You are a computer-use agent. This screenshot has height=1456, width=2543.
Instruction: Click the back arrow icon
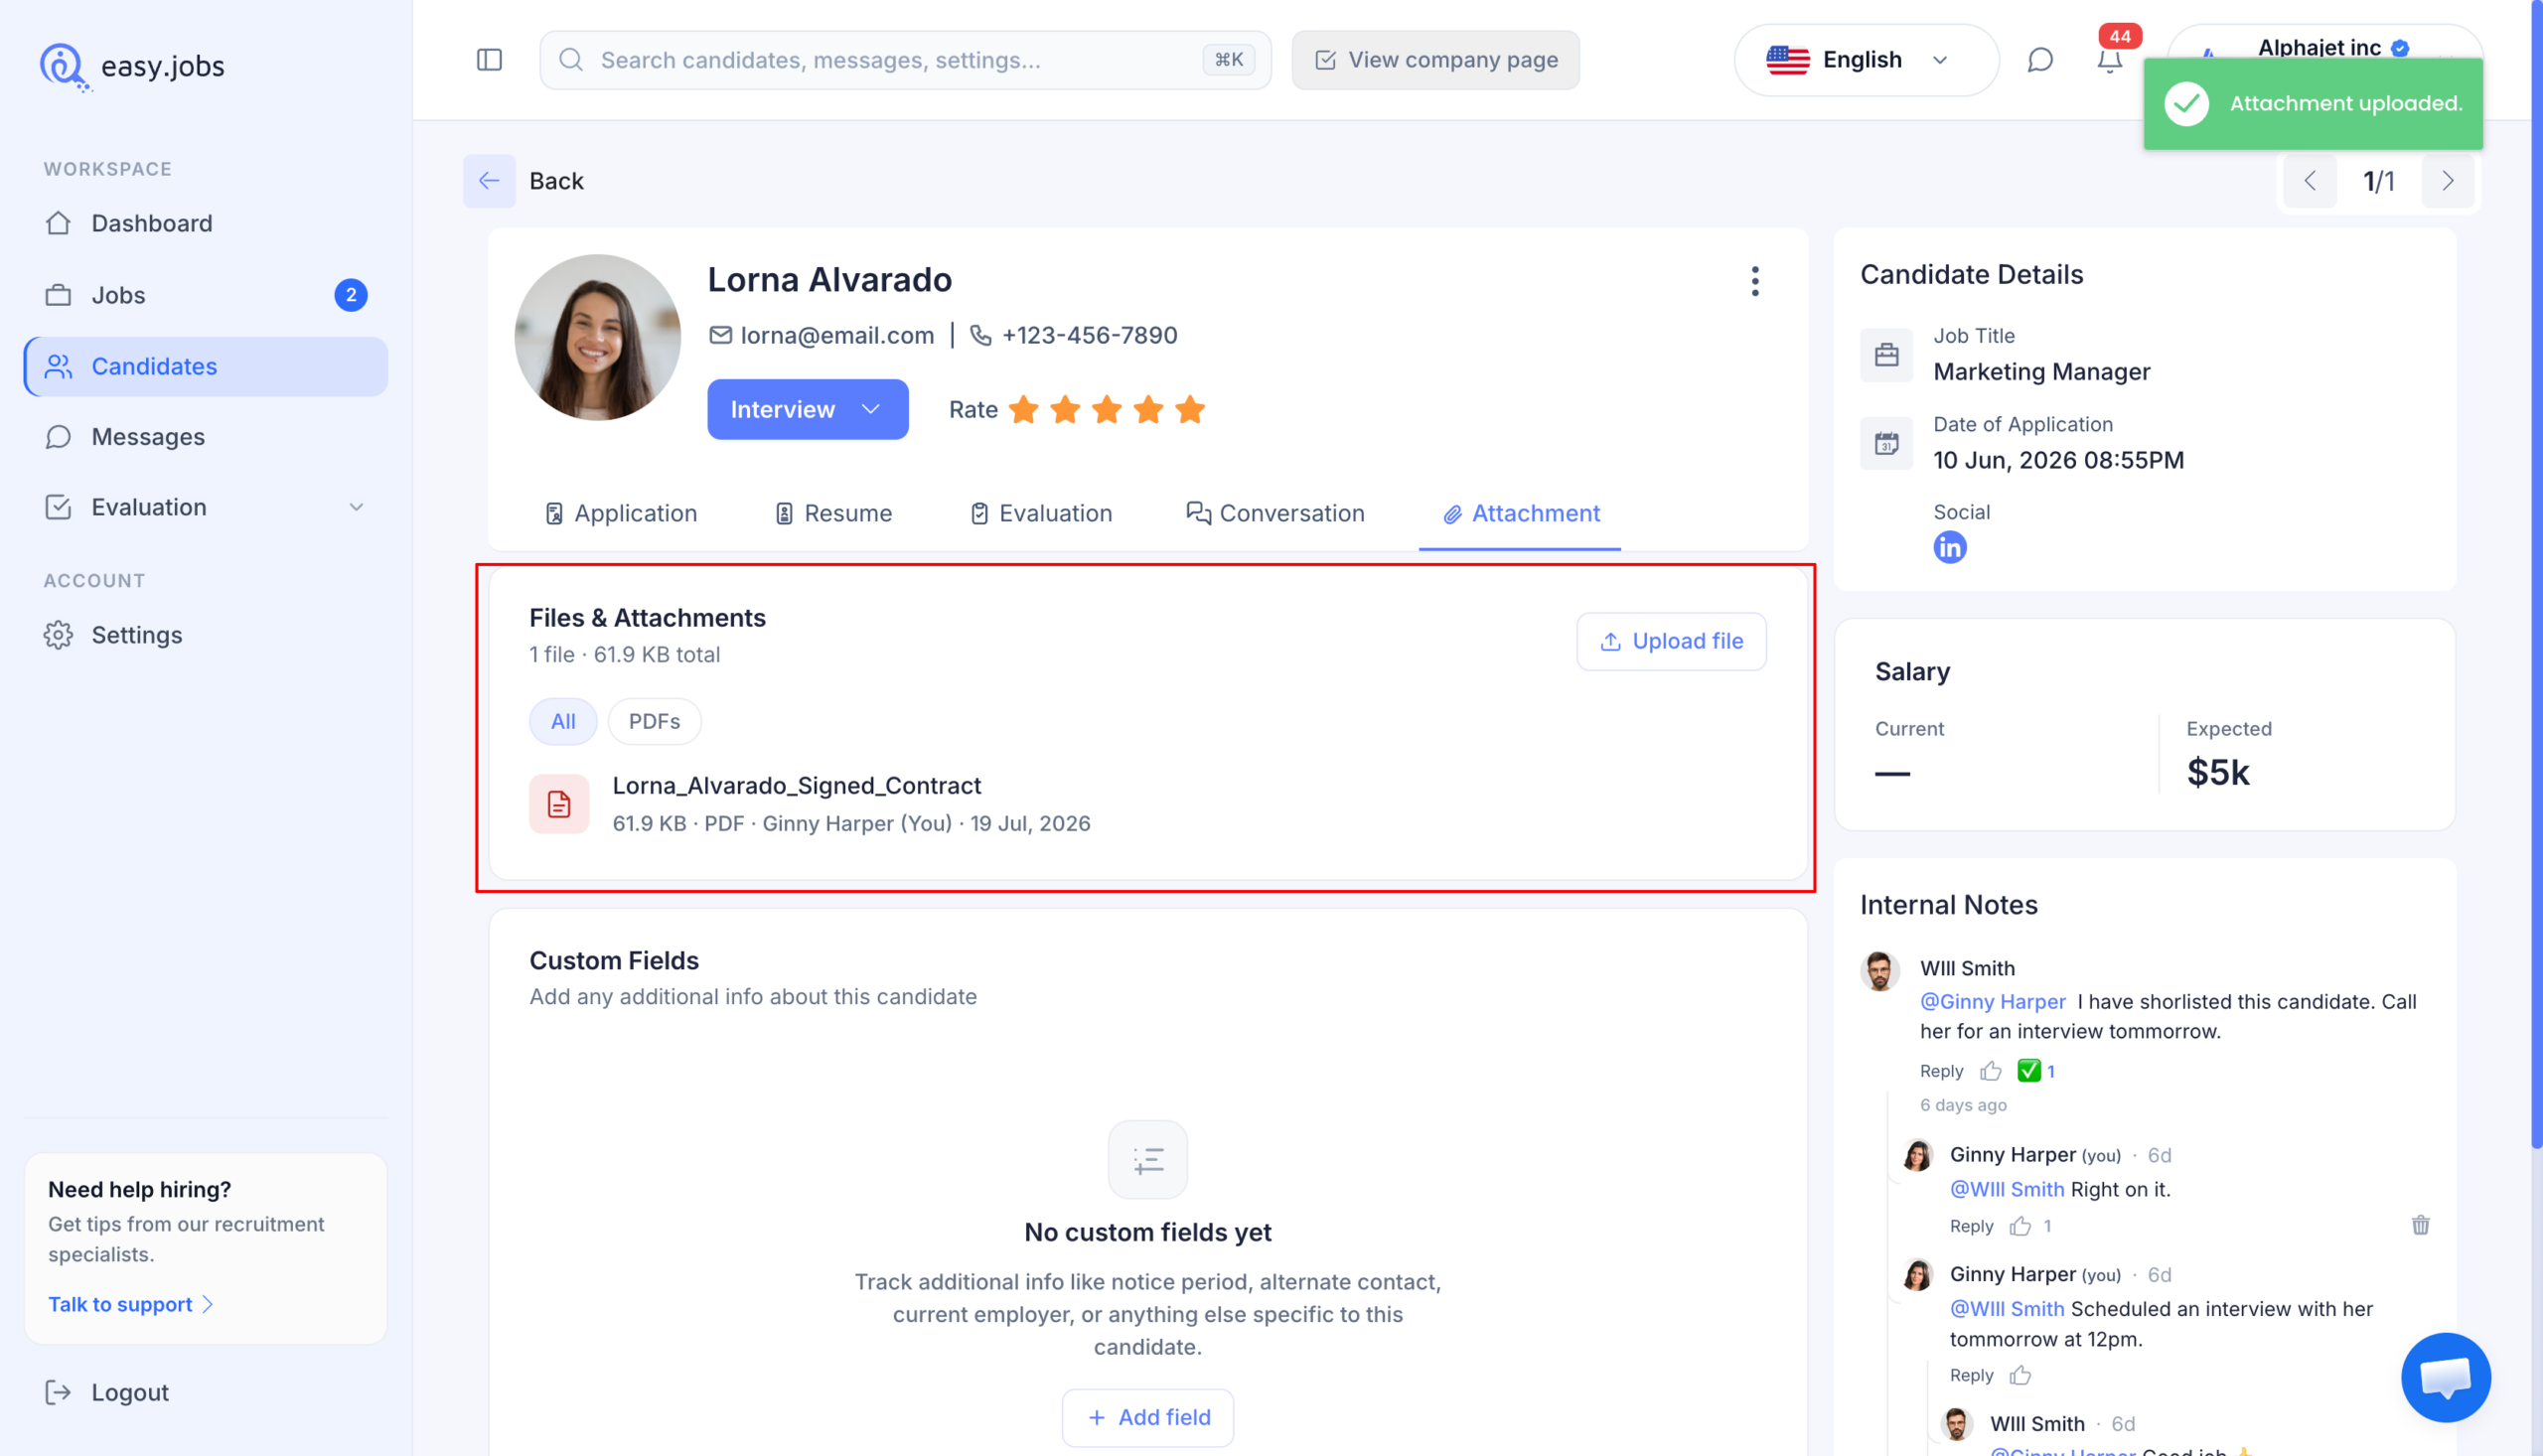pos(489,181)
